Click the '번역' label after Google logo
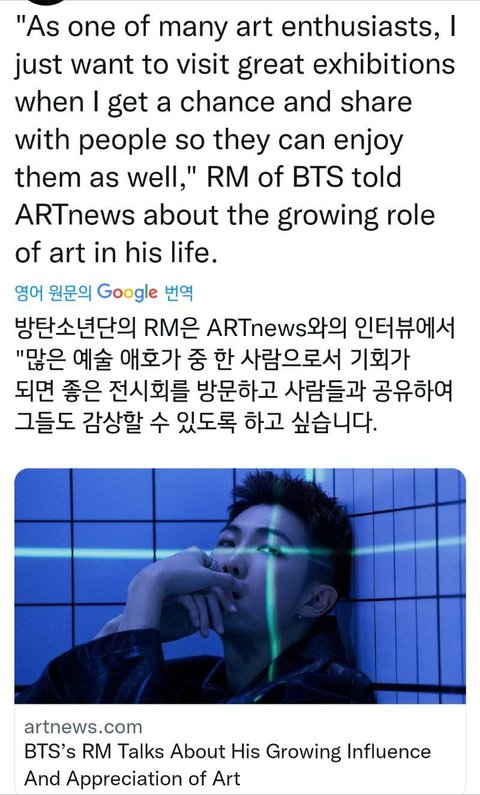 pos(176,293)
